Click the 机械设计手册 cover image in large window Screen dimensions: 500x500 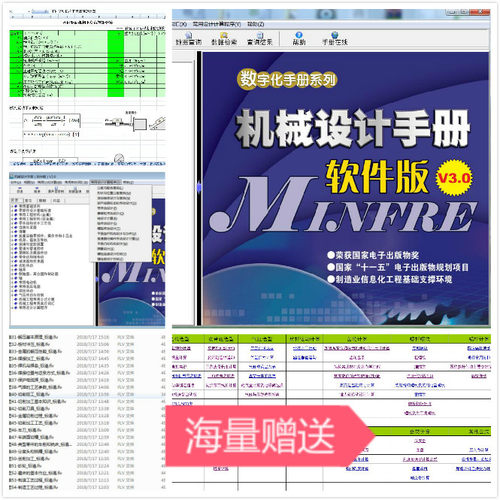[346, 188]
